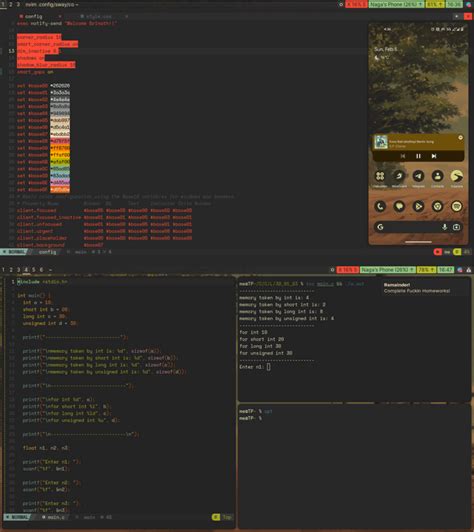The width and height of the screenshot is (474, 532).
Task: Open the album art thumbnail in media widget
Action: coord(381,142)
